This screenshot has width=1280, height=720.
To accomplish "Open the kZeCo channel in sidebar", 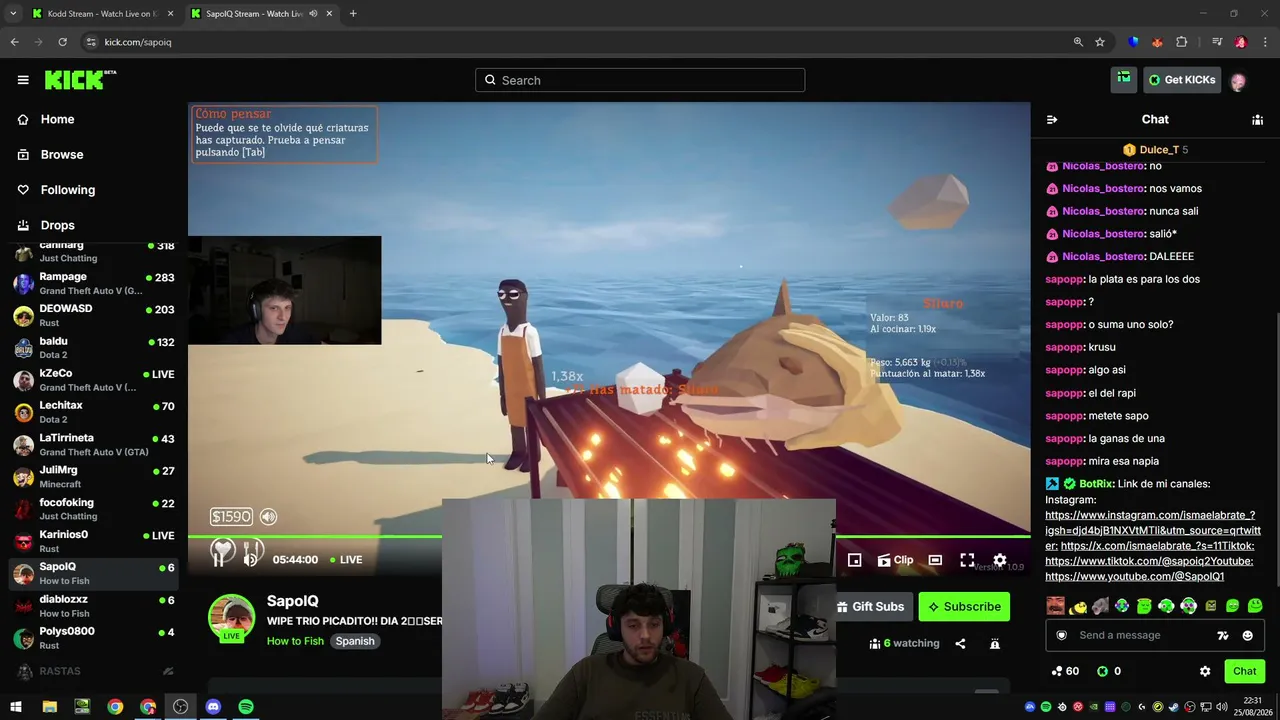I will click(93, 380).
